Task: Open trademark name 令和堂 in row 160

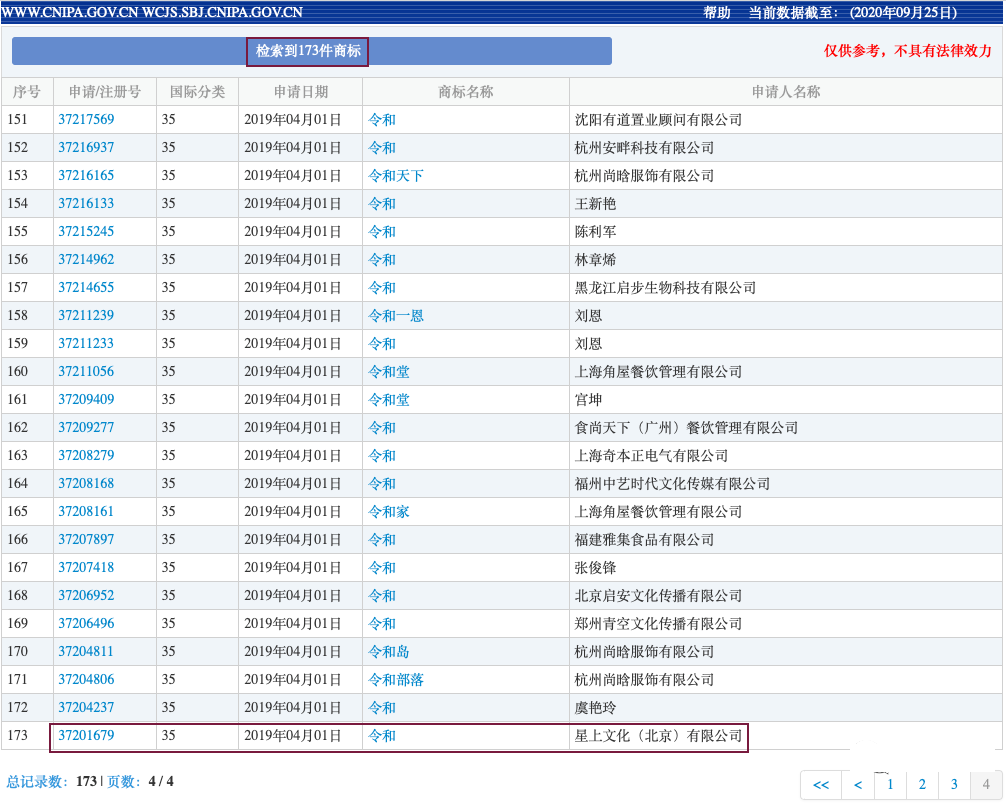Action: [388, 371]
